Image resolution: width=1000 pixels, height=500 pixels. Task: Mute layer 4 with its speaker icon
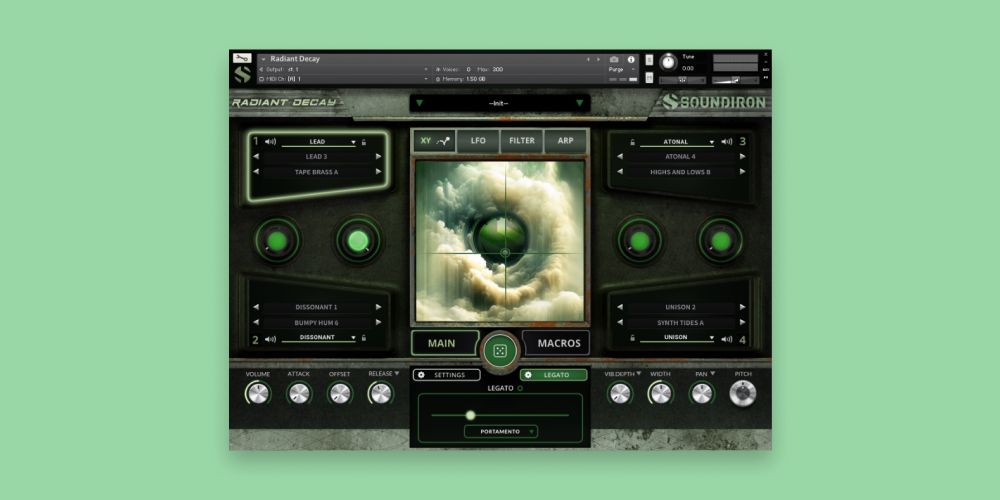click(x=726, y=339)
